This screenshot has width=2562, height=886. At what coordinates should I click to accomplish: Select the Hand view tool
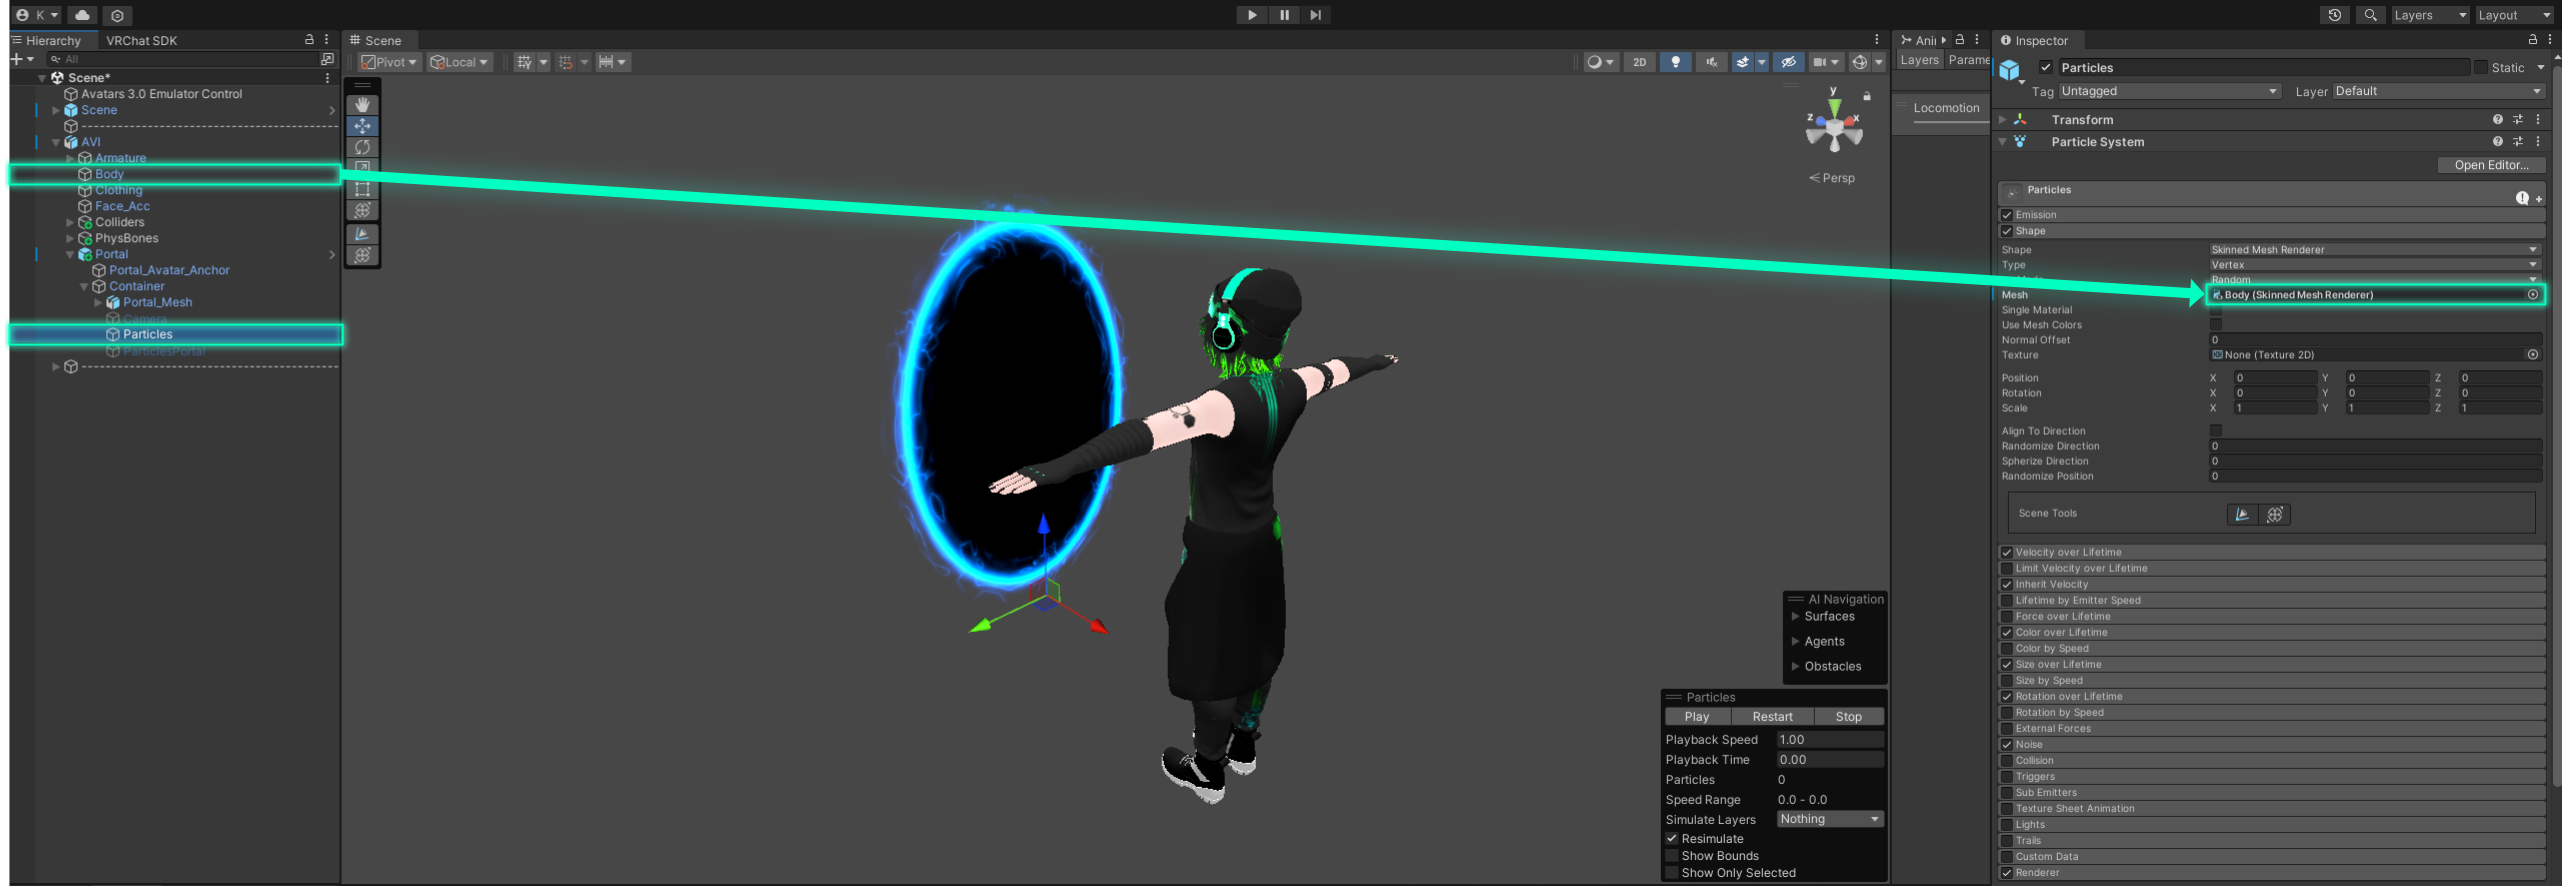(x=362, y=104)
